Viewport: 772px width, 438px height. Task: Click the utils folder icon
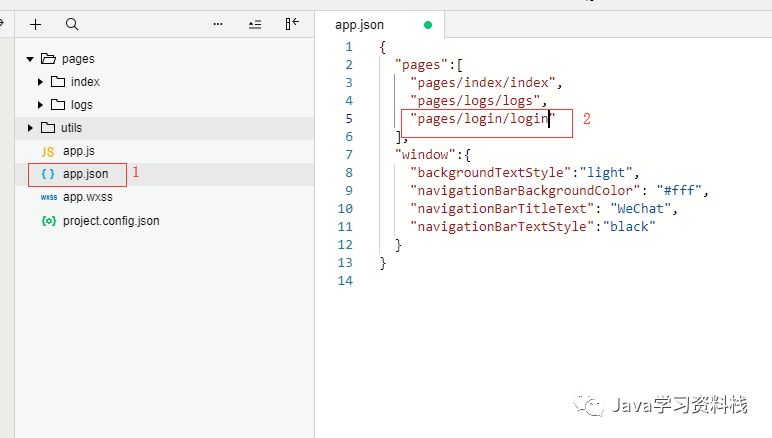point(48,127)
